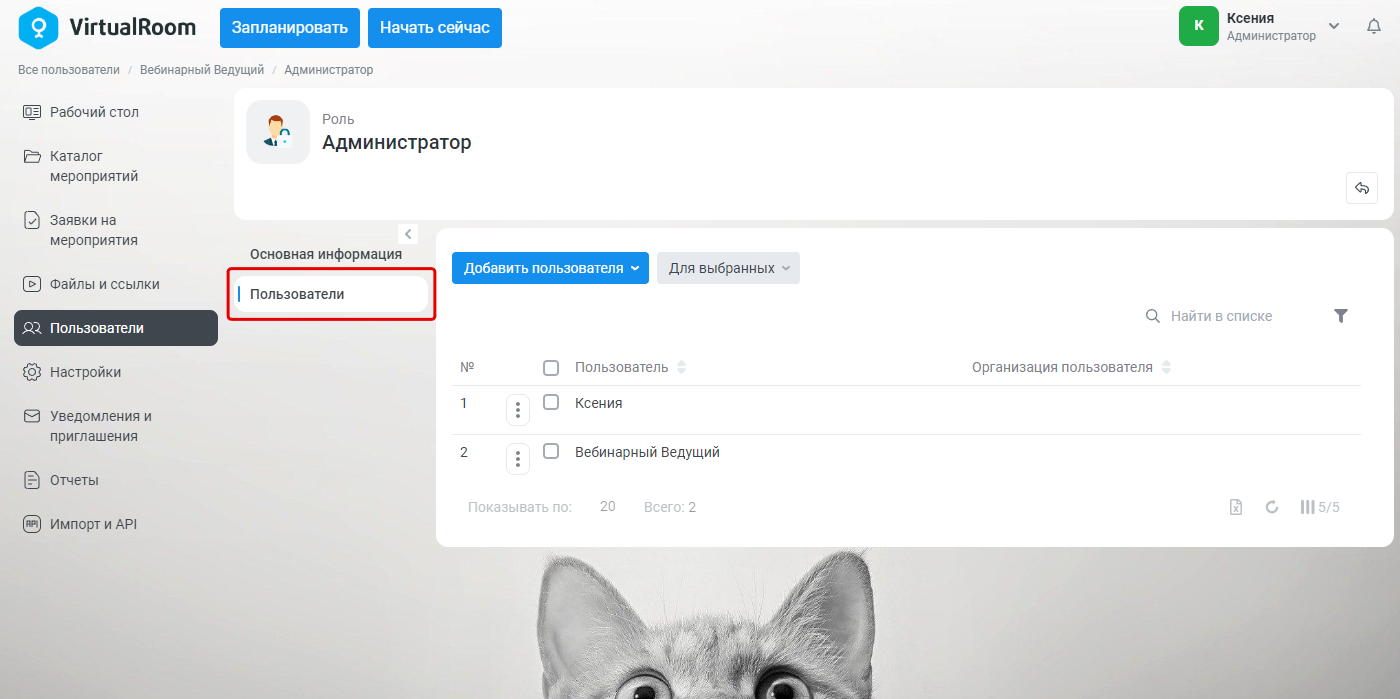Viewport: 1400px width, 699px height.
Task: Refresh the user list icon
Action: [x=1272, y=507]
